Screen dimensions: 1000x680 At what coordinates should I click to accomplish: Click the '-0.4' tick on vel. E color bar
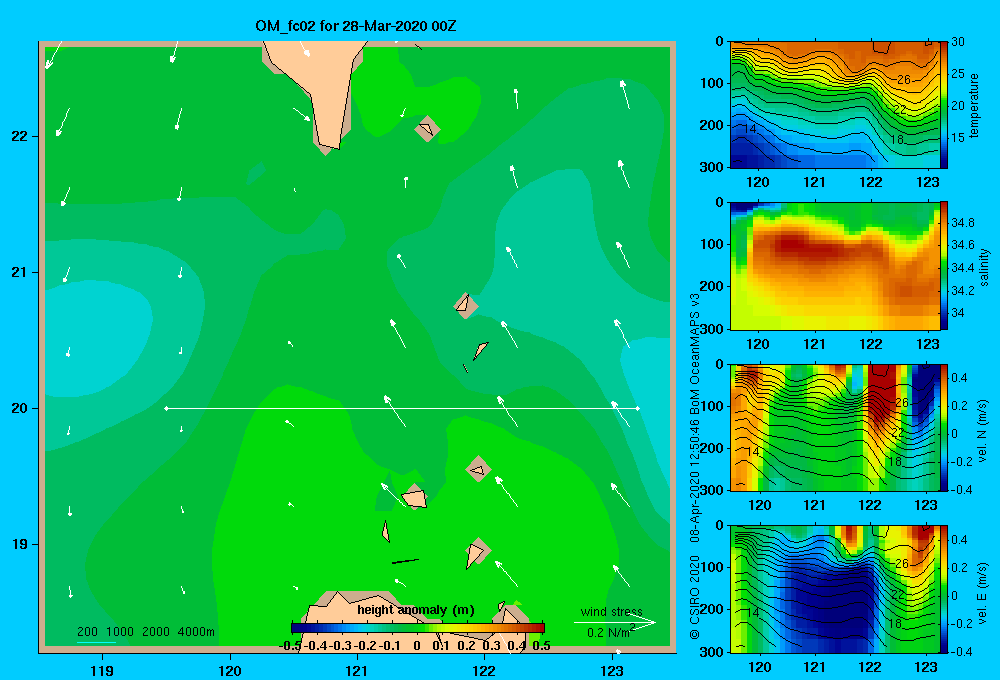[x=962, y=651]
